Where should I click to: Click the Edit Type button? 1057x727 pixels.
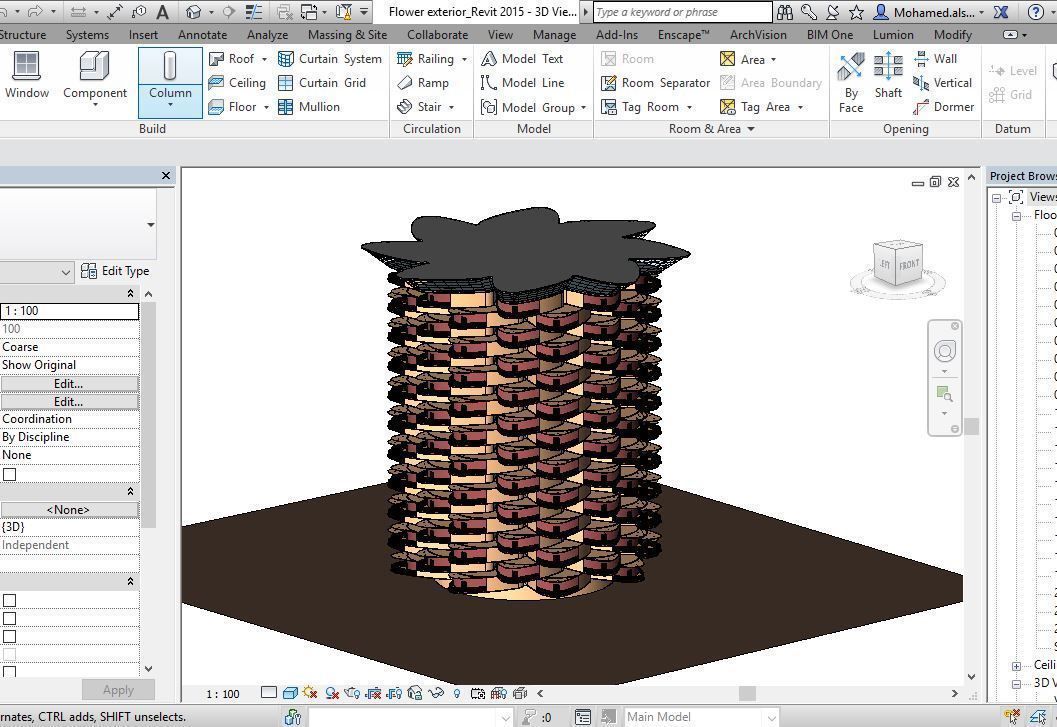point(115,271)
